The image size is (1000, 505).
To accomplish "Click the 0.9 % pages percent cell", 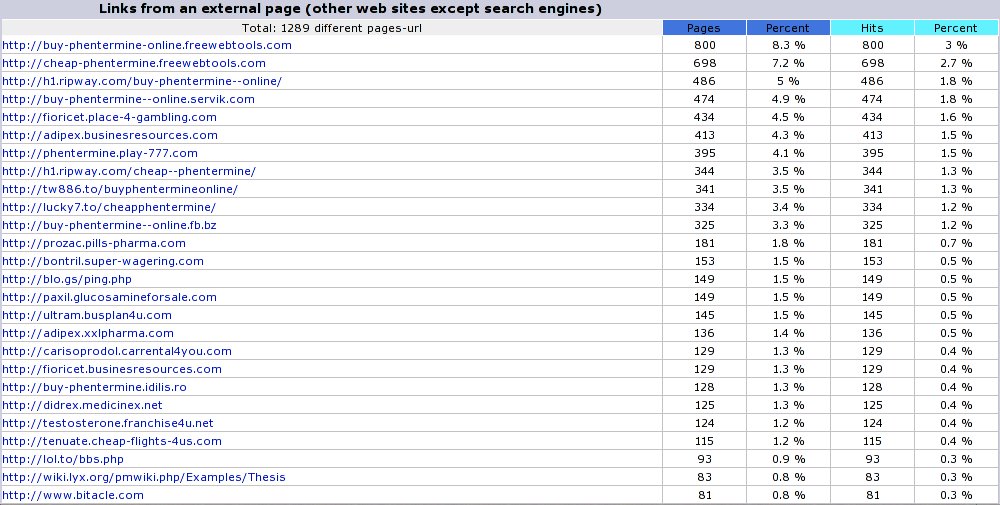I will (x=788, y=459).
